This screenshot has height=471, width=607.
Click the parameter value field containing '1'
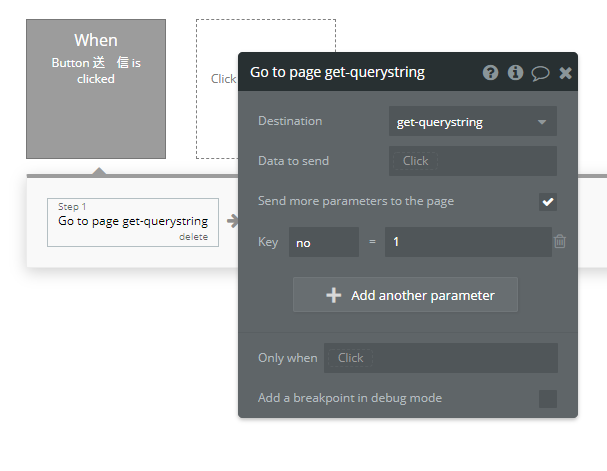click(468, 242)
